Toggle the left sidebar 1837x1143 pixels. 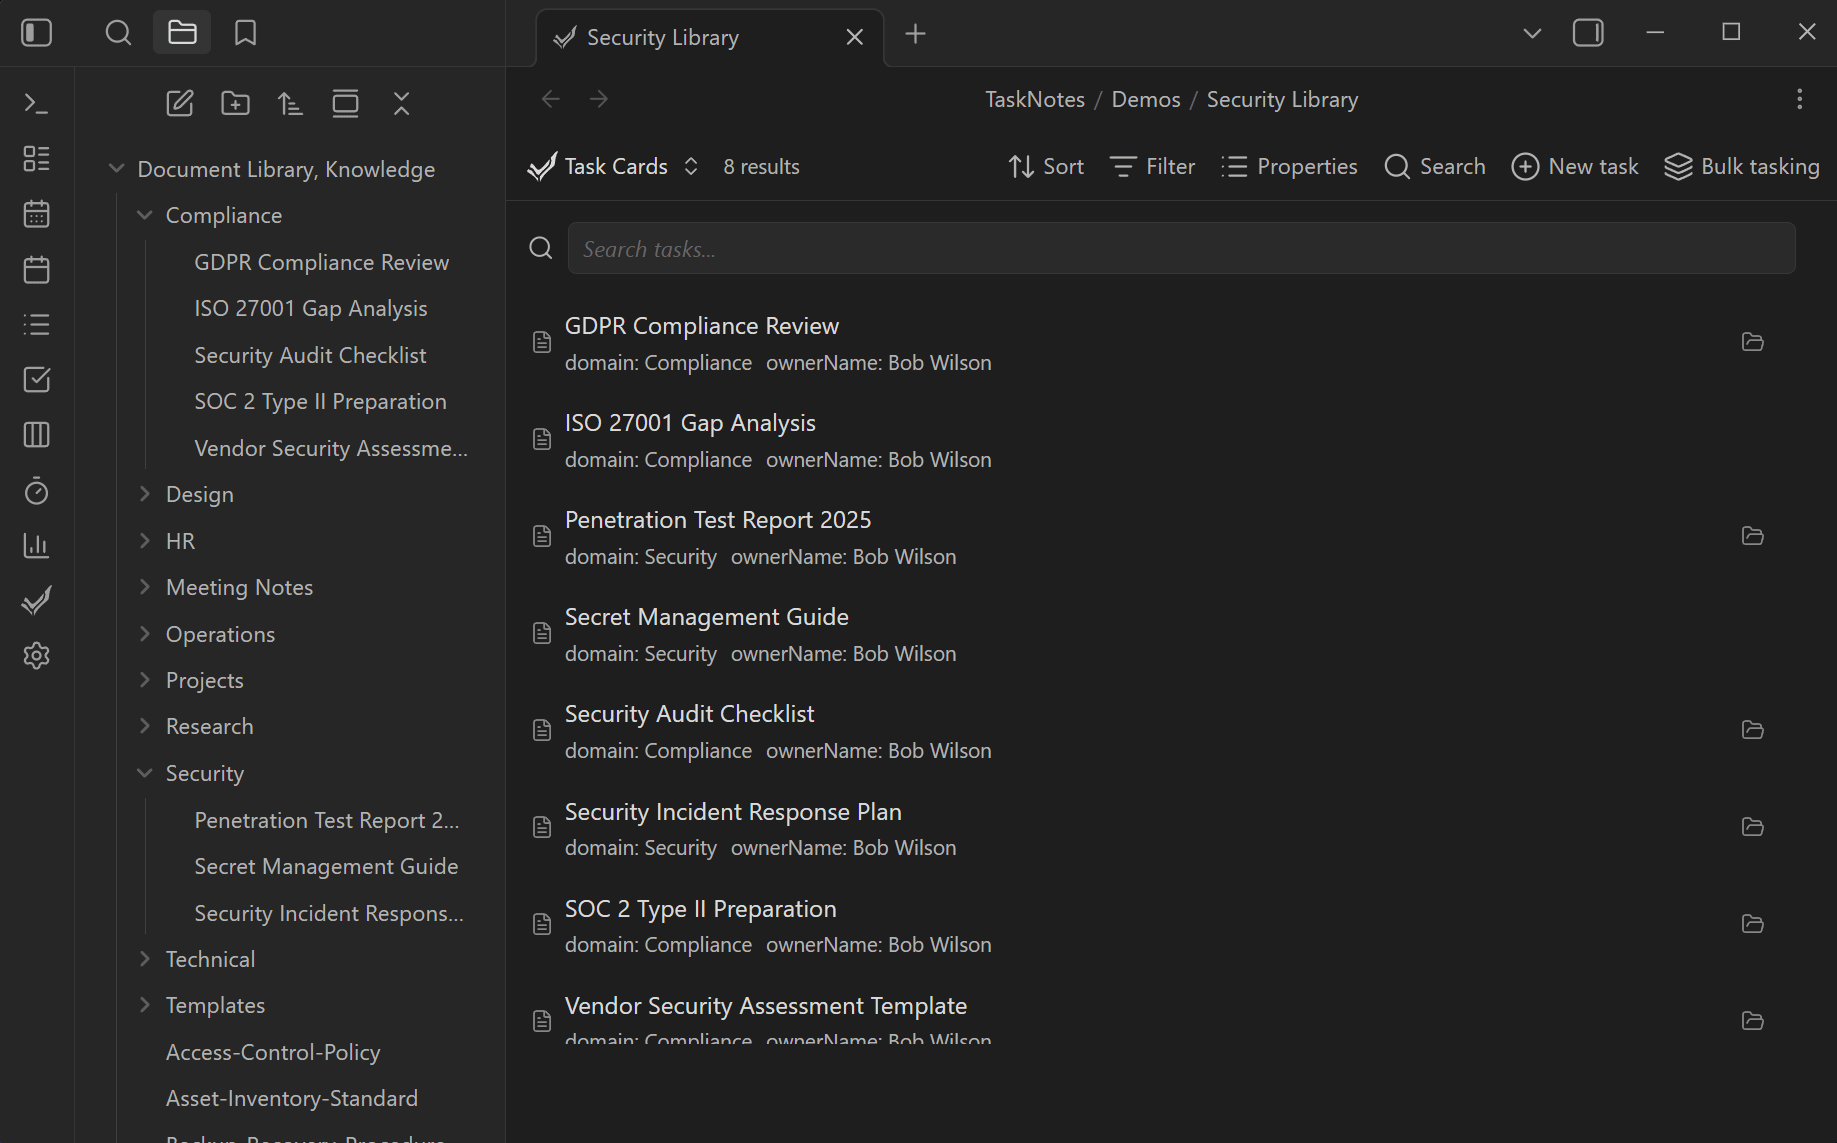pyautogui.click(x=36, y=32)
